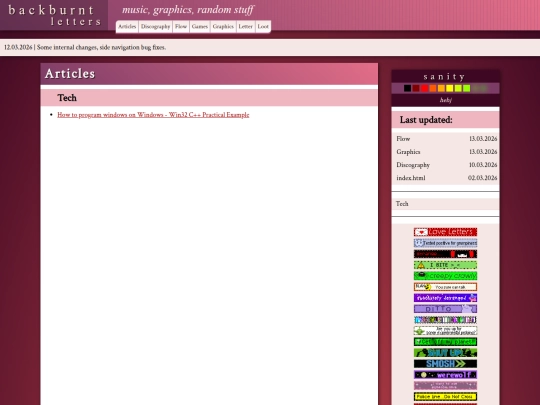Open Graphics in Last updated list
This screenshot has width=540, height=405.
coord(408,152)
